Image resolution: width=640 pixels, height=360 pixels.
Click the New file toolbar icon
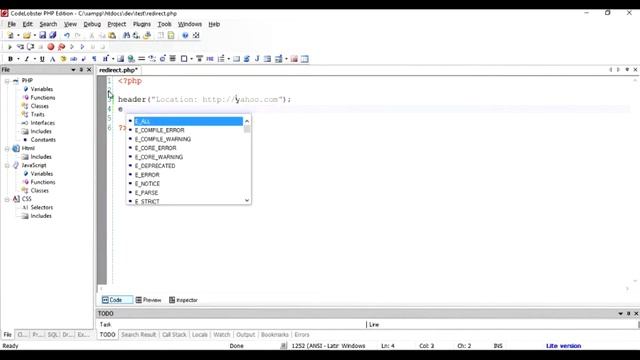pyautogui.click(x=11, y=36)
